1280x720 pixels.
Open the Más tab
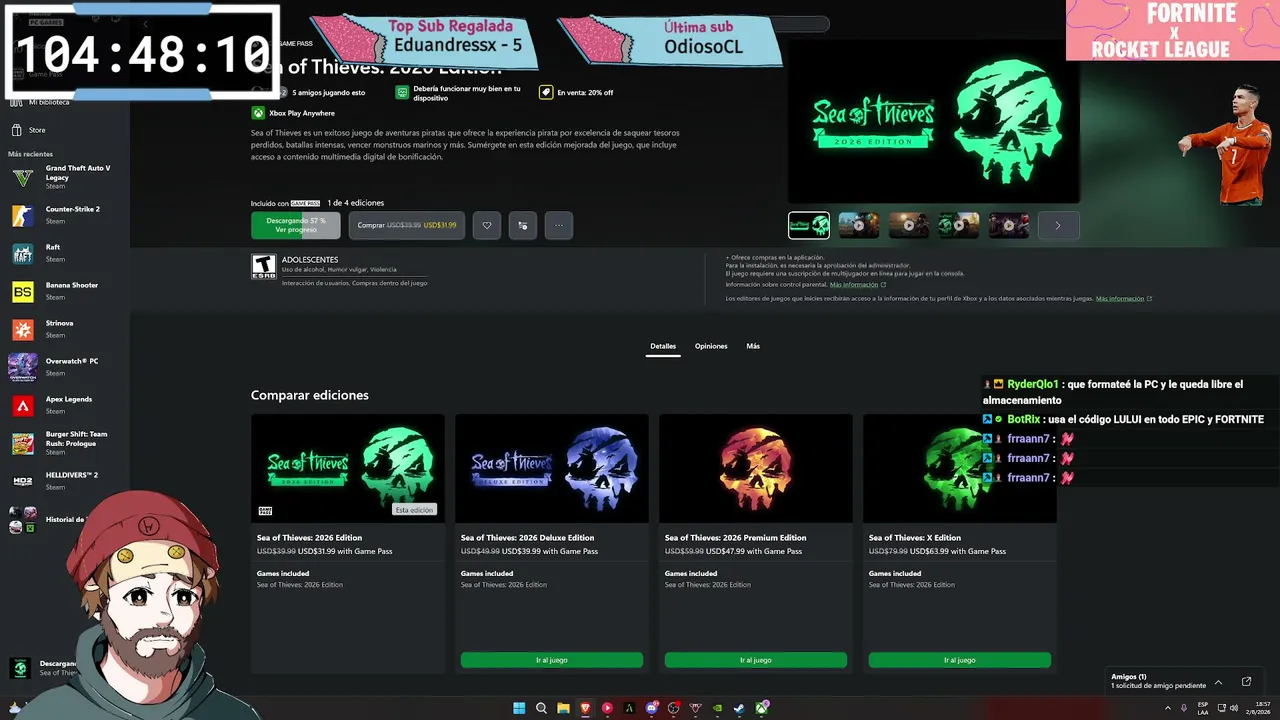(x=753, y=346)
